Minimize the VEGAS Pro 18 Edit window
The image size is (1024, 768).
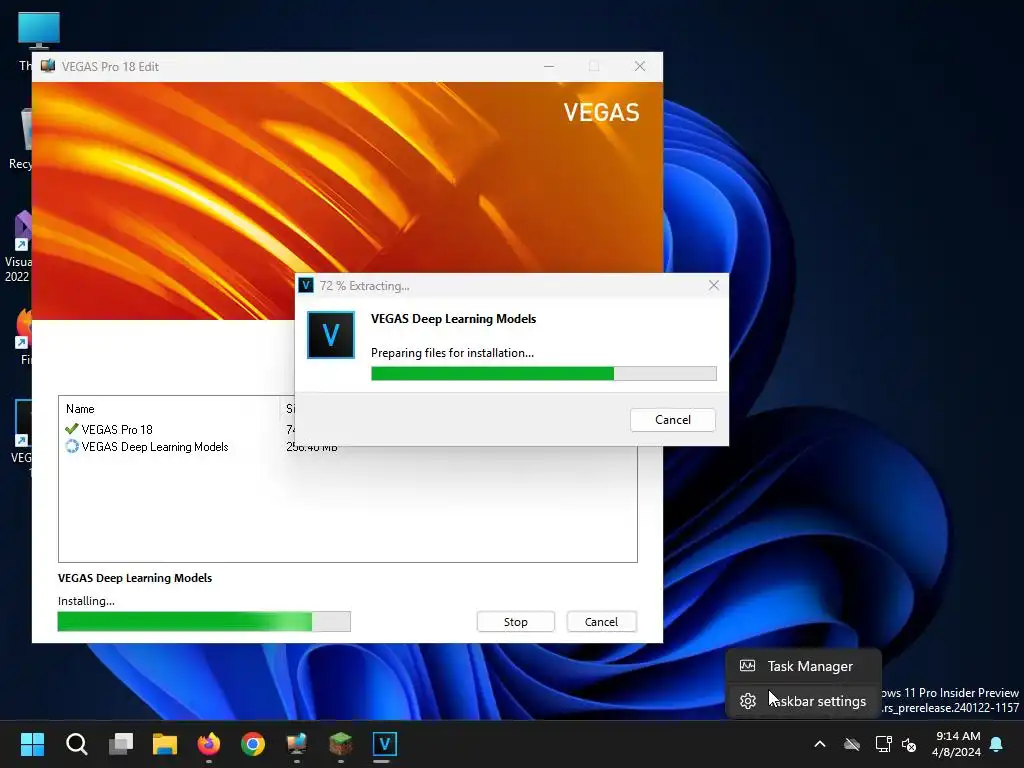point(549,67)
